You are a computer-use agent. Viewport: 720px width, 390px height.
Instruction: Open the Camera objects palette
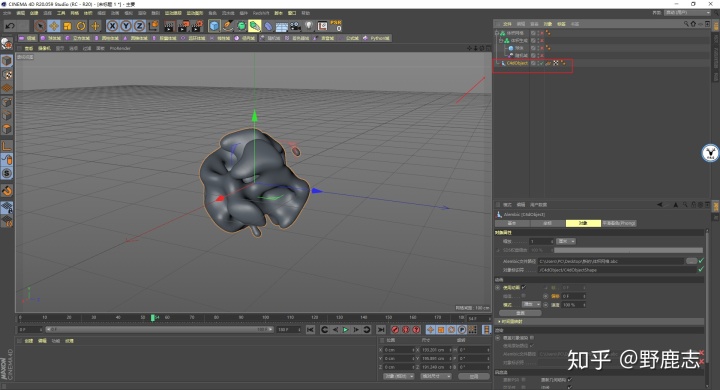pyautogui.click(x=295, y=26)
